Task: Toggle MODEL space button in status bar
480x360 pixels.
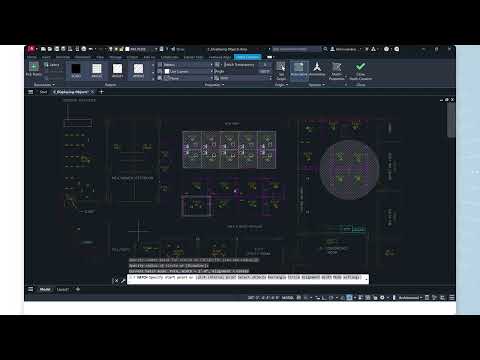Action: click(x=287, y=297)
